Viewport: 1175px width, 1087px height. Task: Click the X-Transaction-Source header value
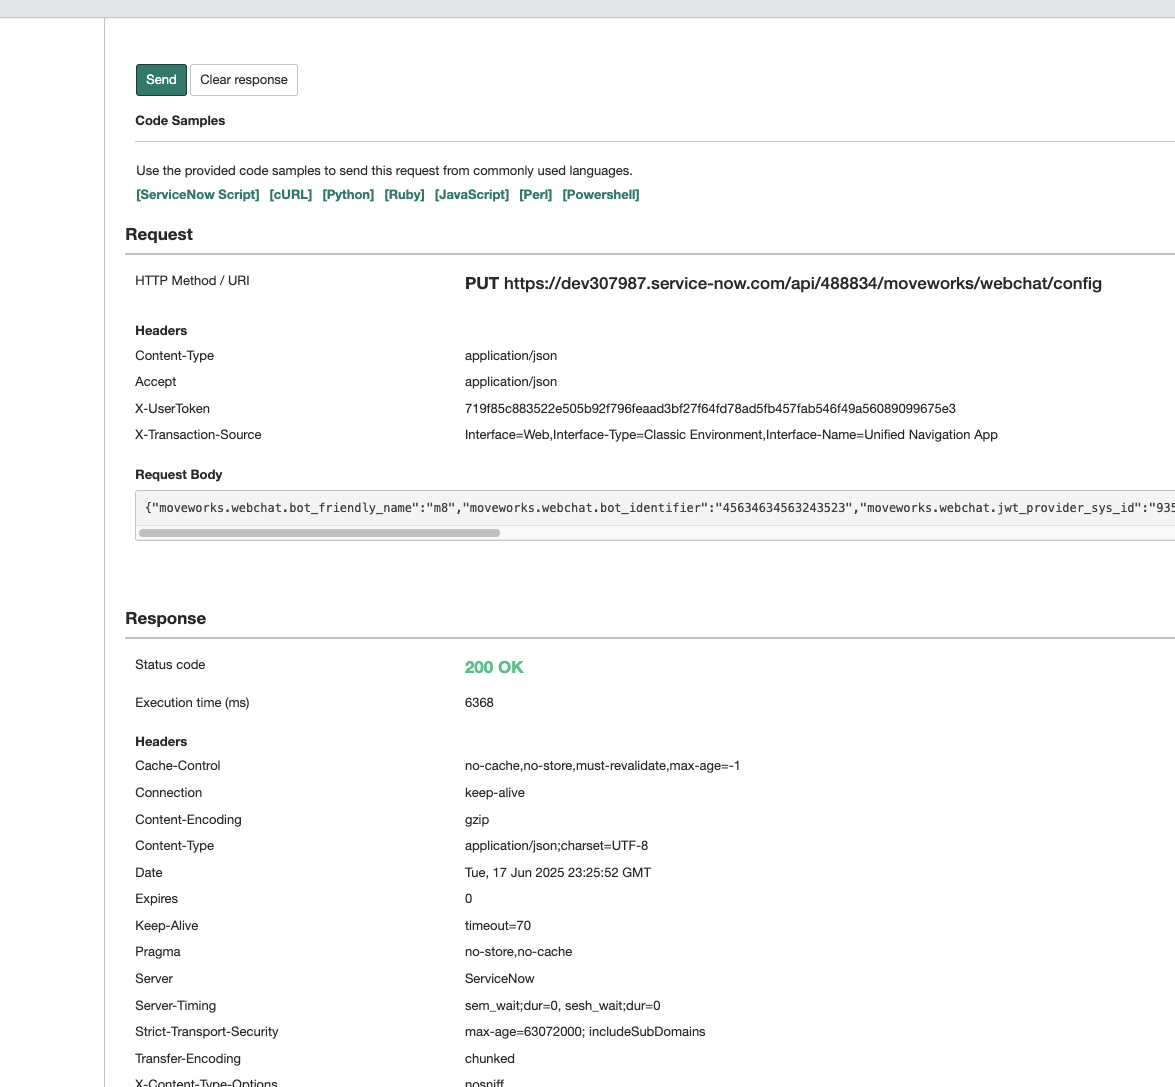coord(731,435)
